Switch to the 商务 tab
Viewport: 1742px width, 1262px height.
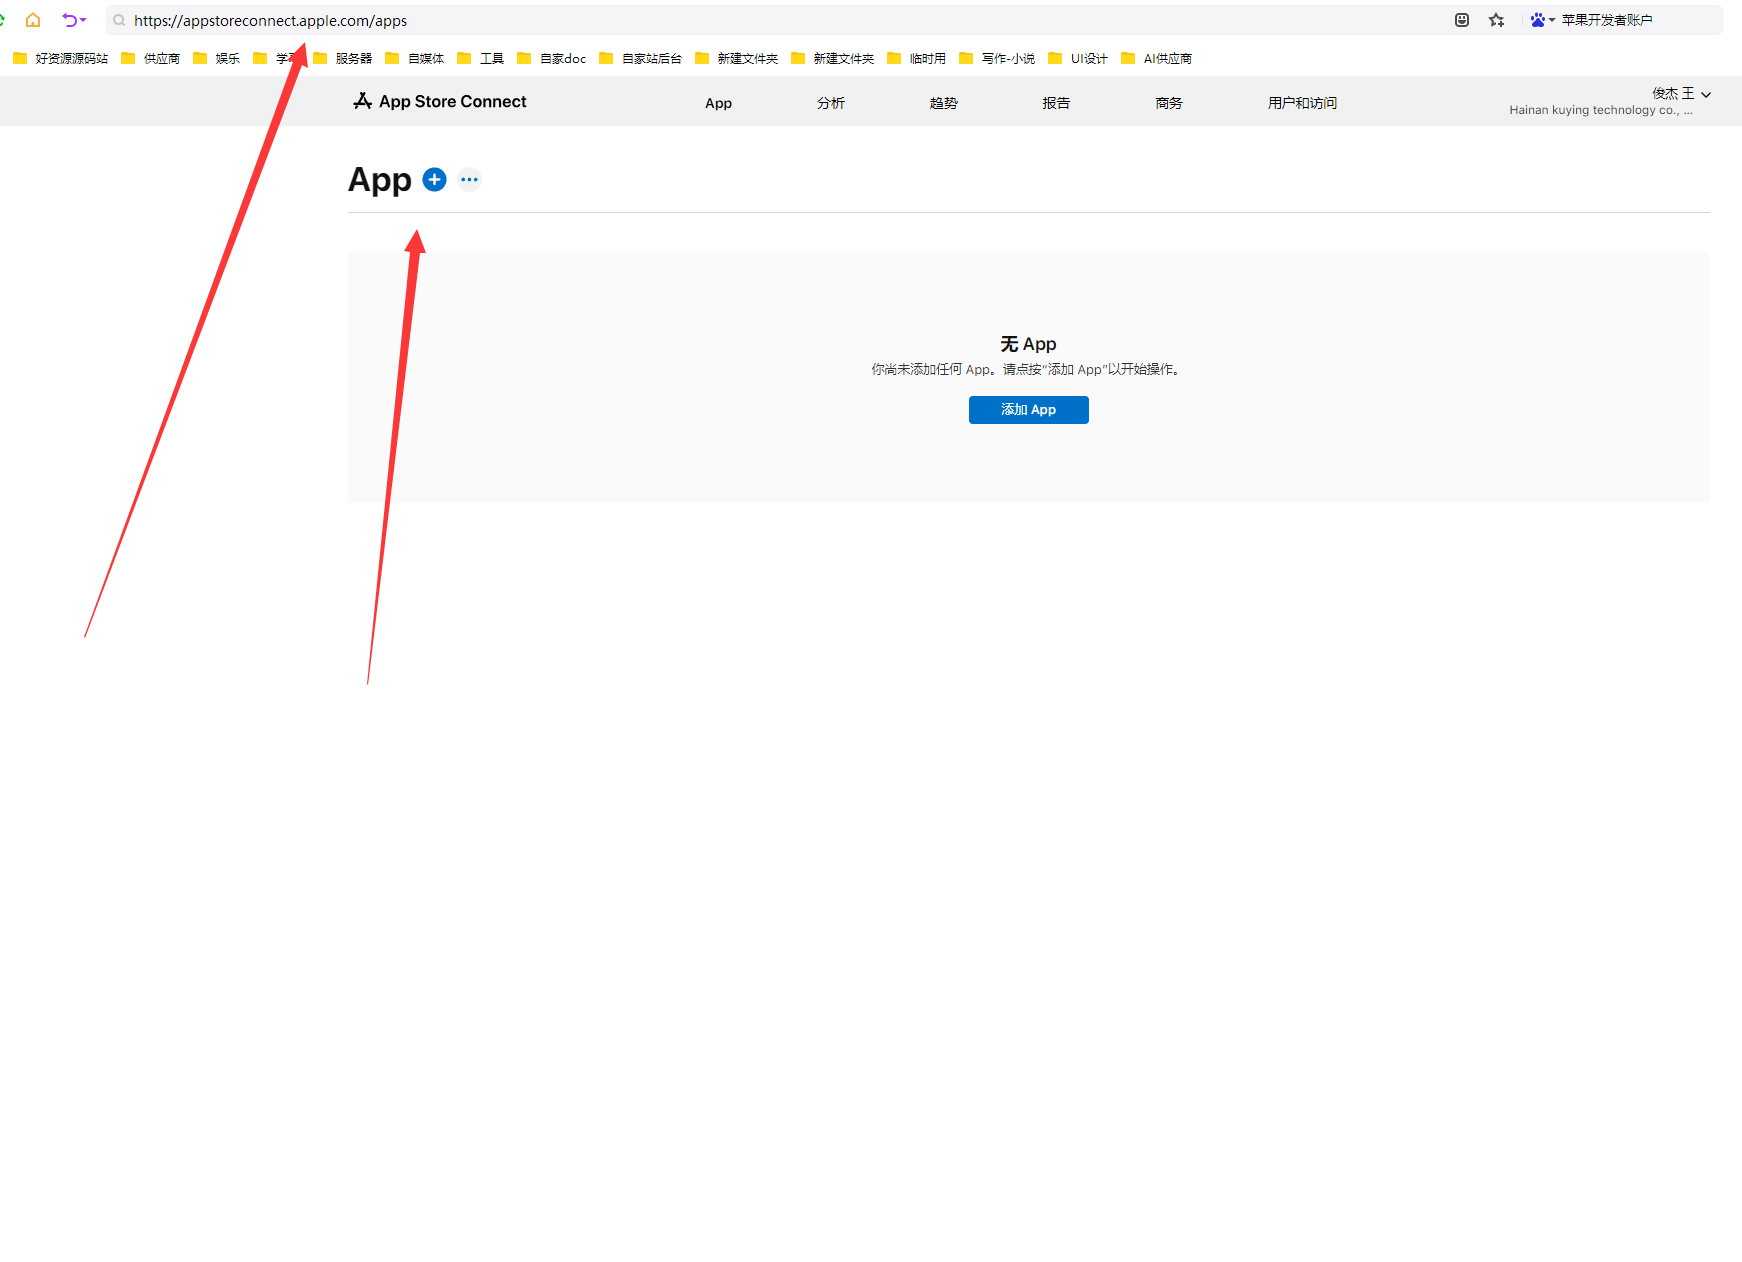tap(1169, 103)
